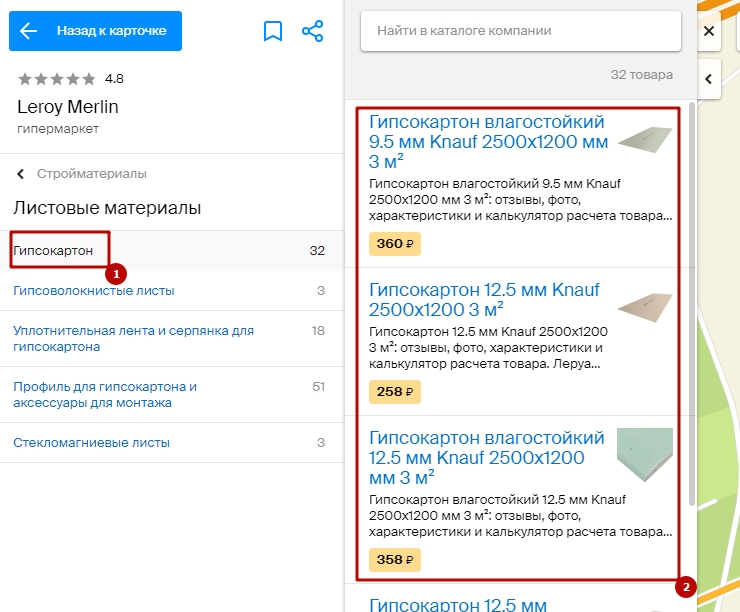Click the share icon

[x=313, y=31]
